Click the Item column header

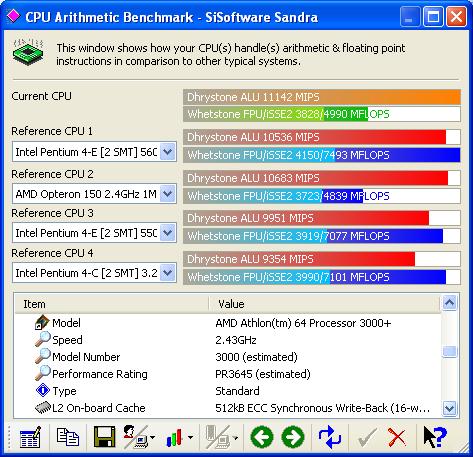tap(112, 304)
